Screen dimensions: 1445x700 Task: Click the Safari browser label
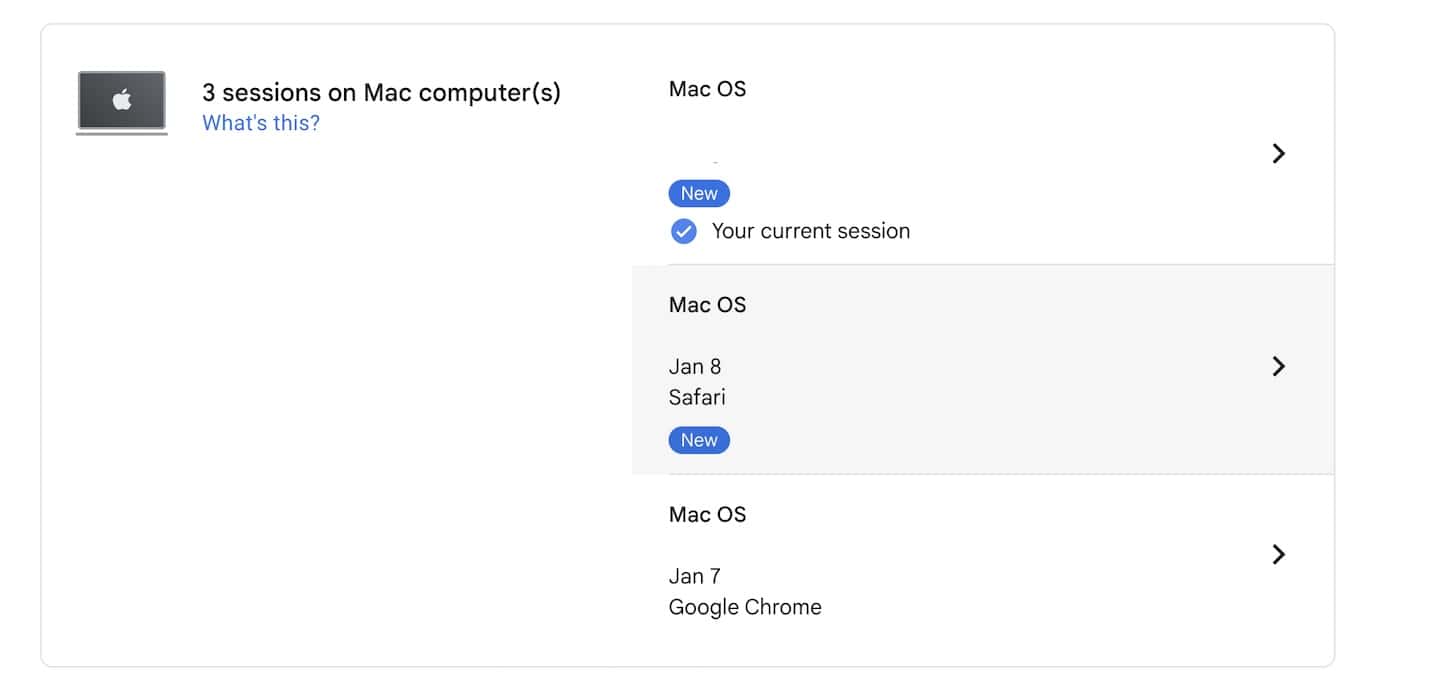[x=697, y=397]
